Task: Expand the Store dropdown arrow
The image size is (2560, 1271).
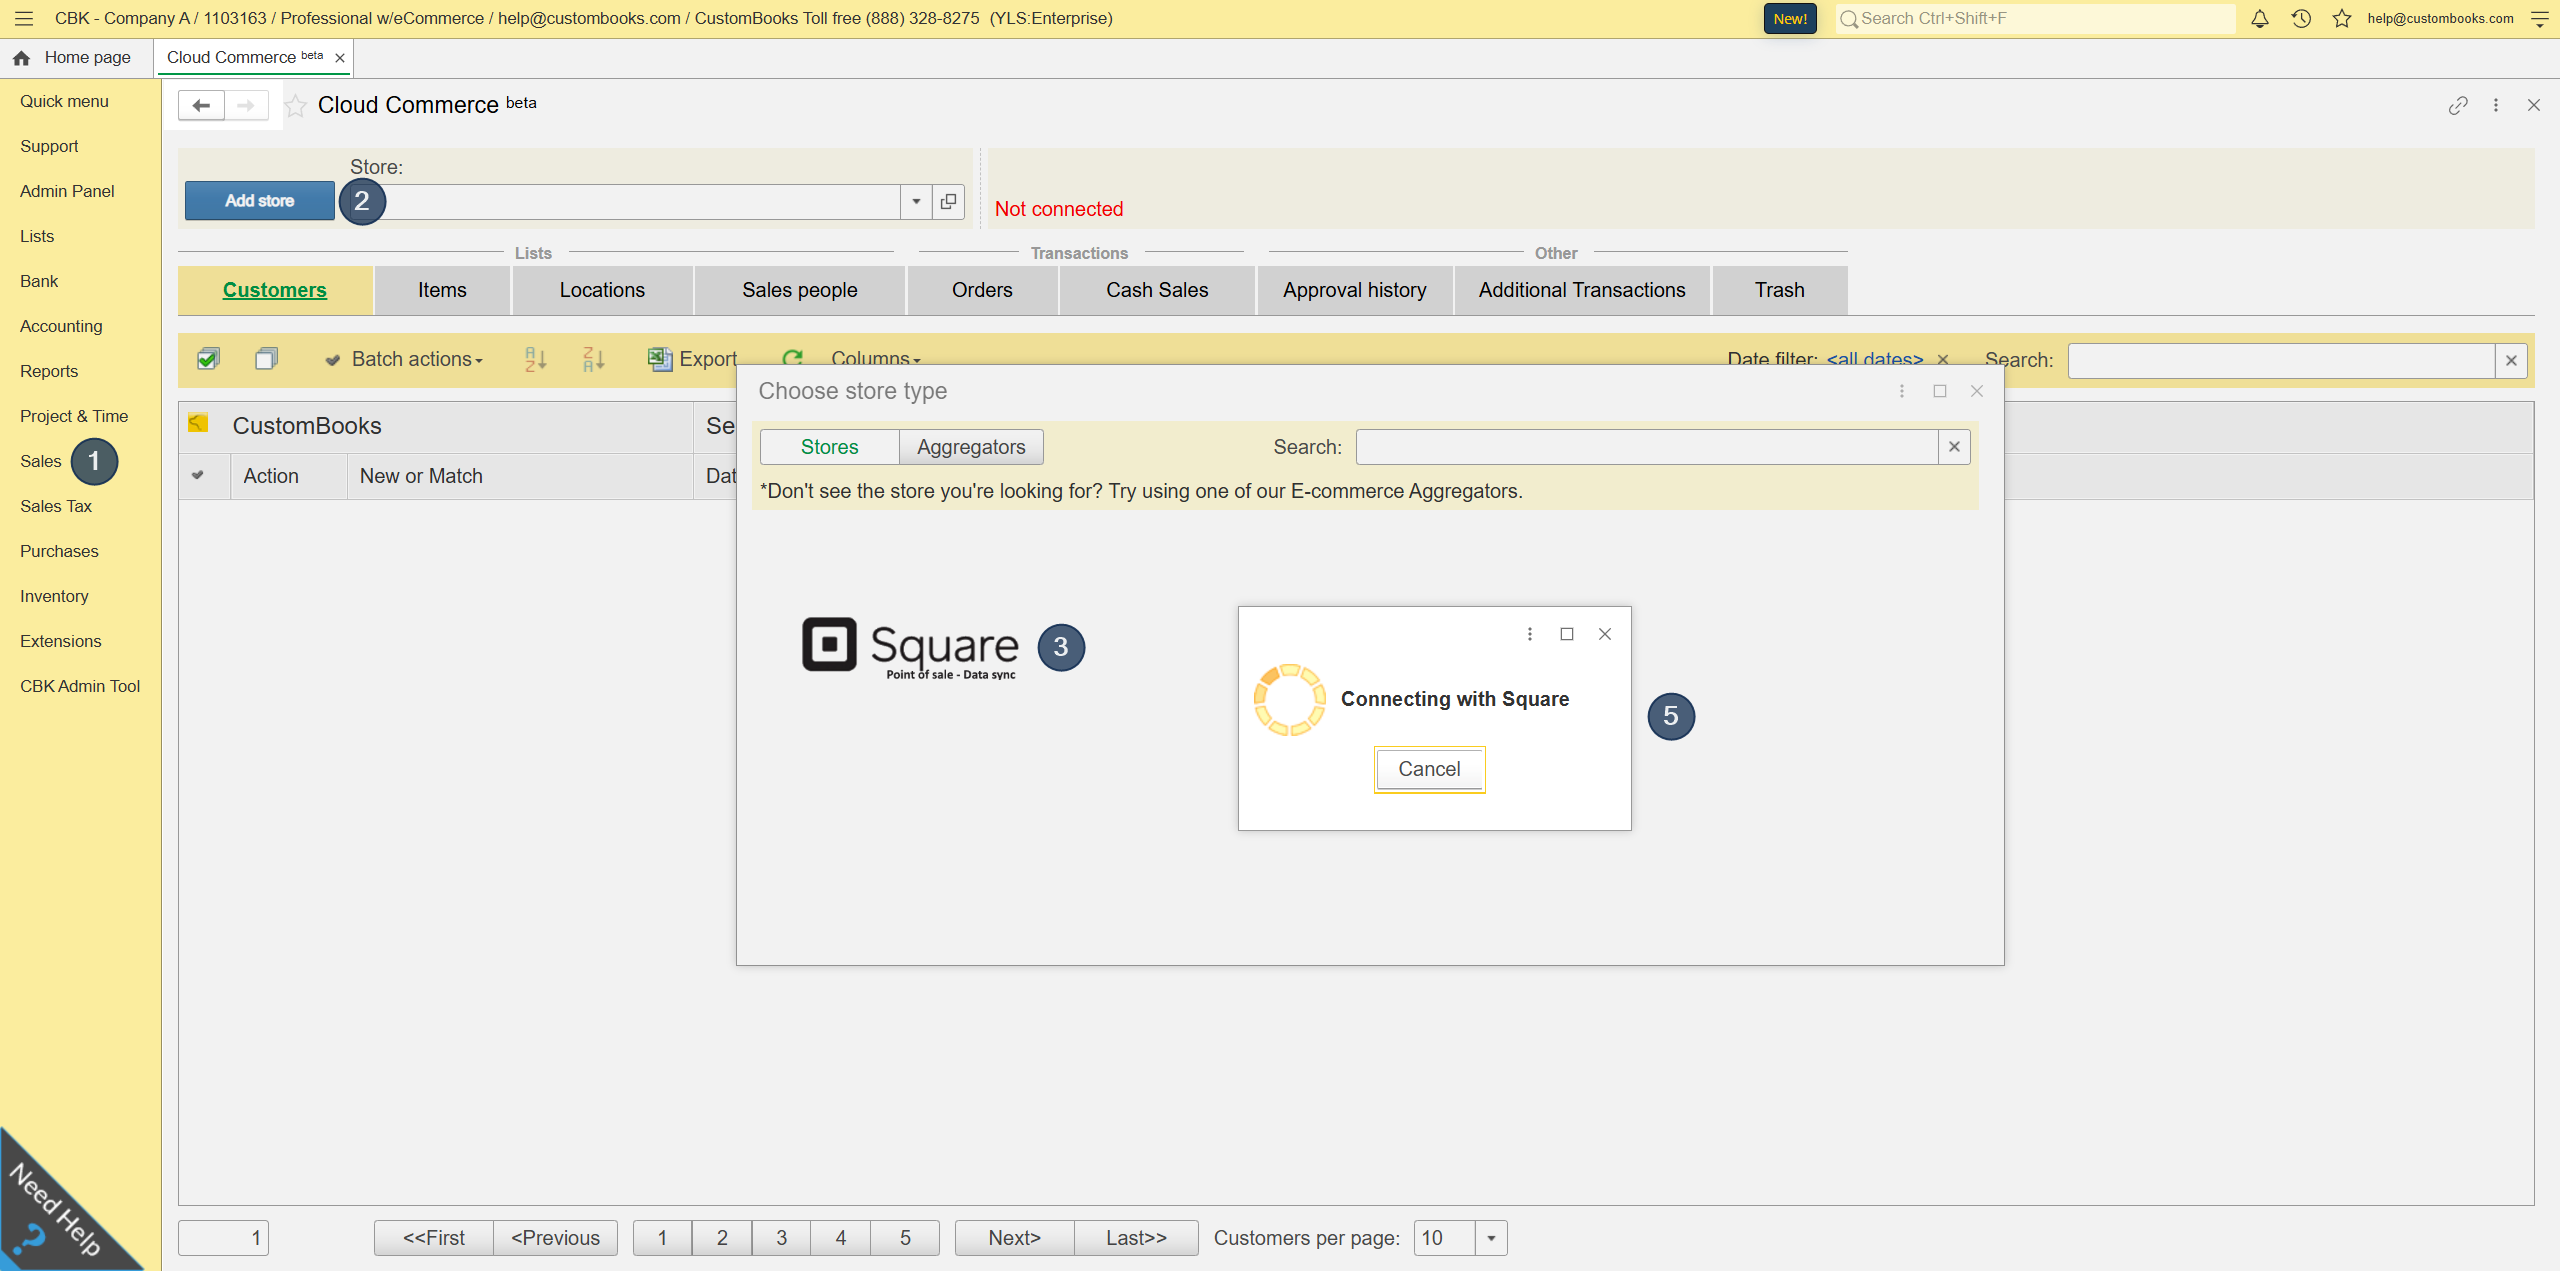Action: coord(916,201)
